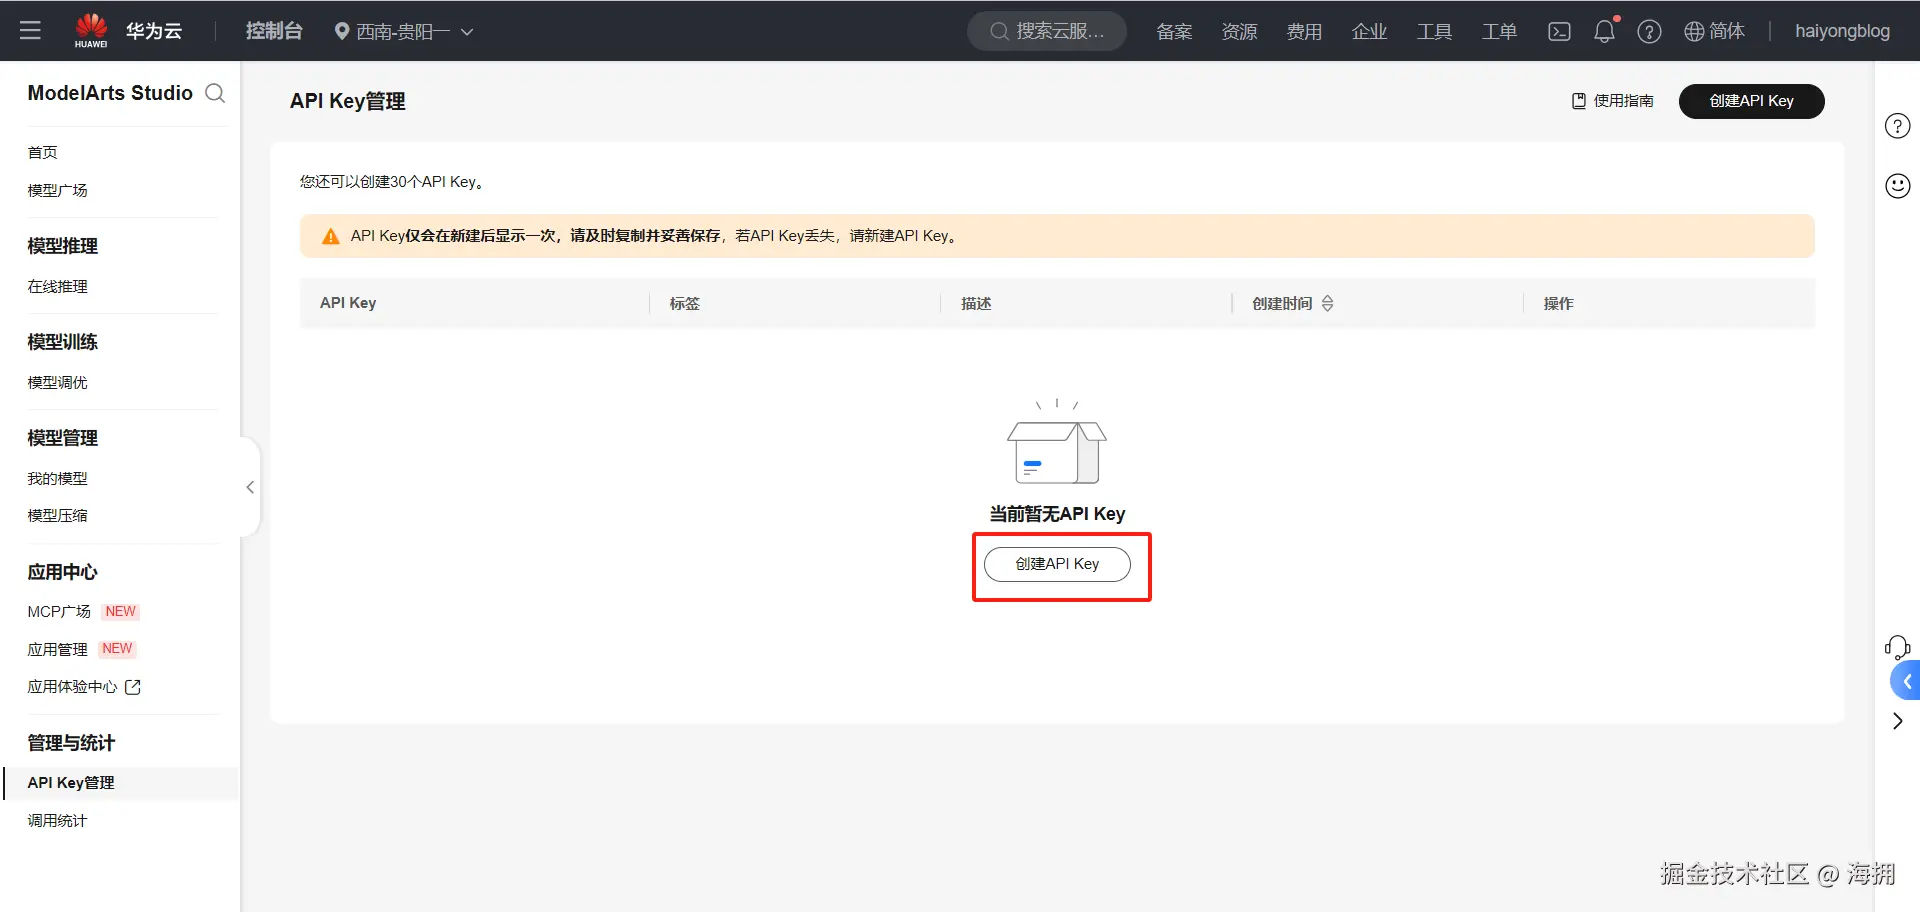Click the 操作 column header

1558,303
